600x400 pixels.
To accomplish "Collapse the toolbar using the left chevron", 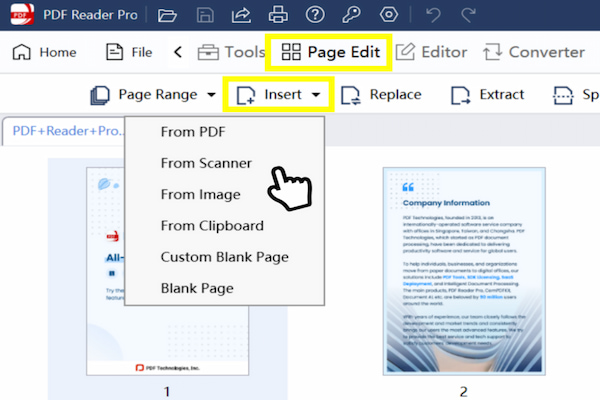I will click(178, 52).
